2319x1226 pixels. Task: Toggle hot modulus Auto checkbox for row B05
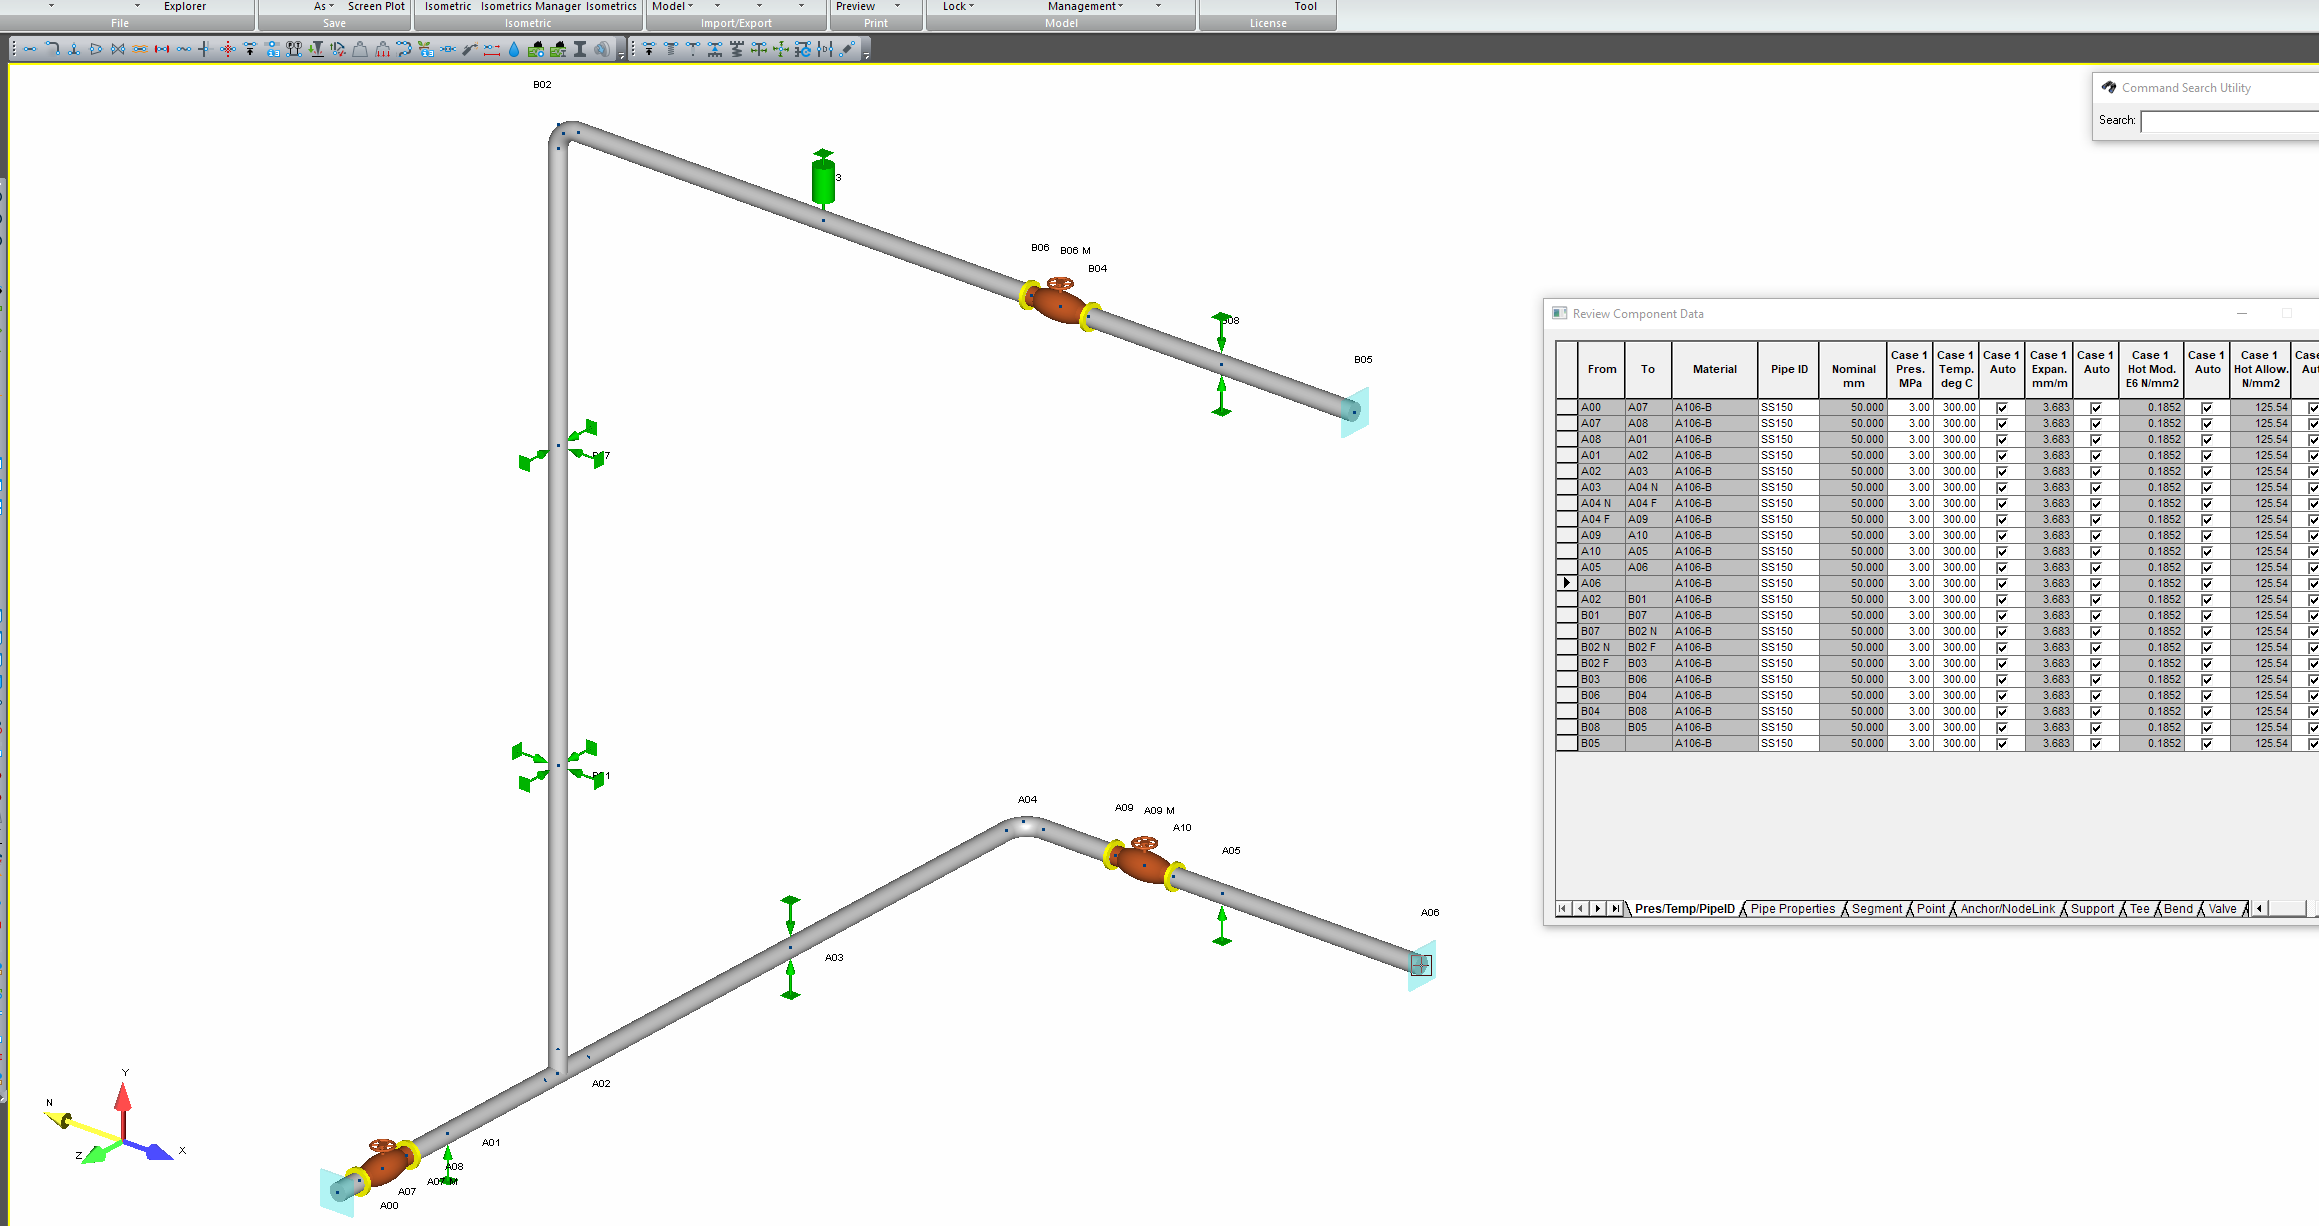[x=2207, y=744]
